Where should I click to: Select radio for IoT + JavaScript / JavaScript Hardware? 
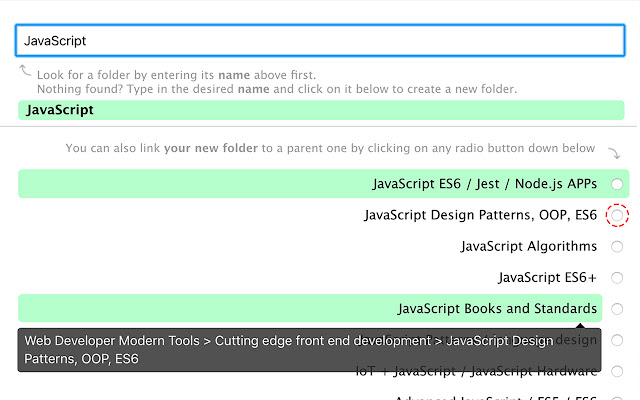(617, 371)
